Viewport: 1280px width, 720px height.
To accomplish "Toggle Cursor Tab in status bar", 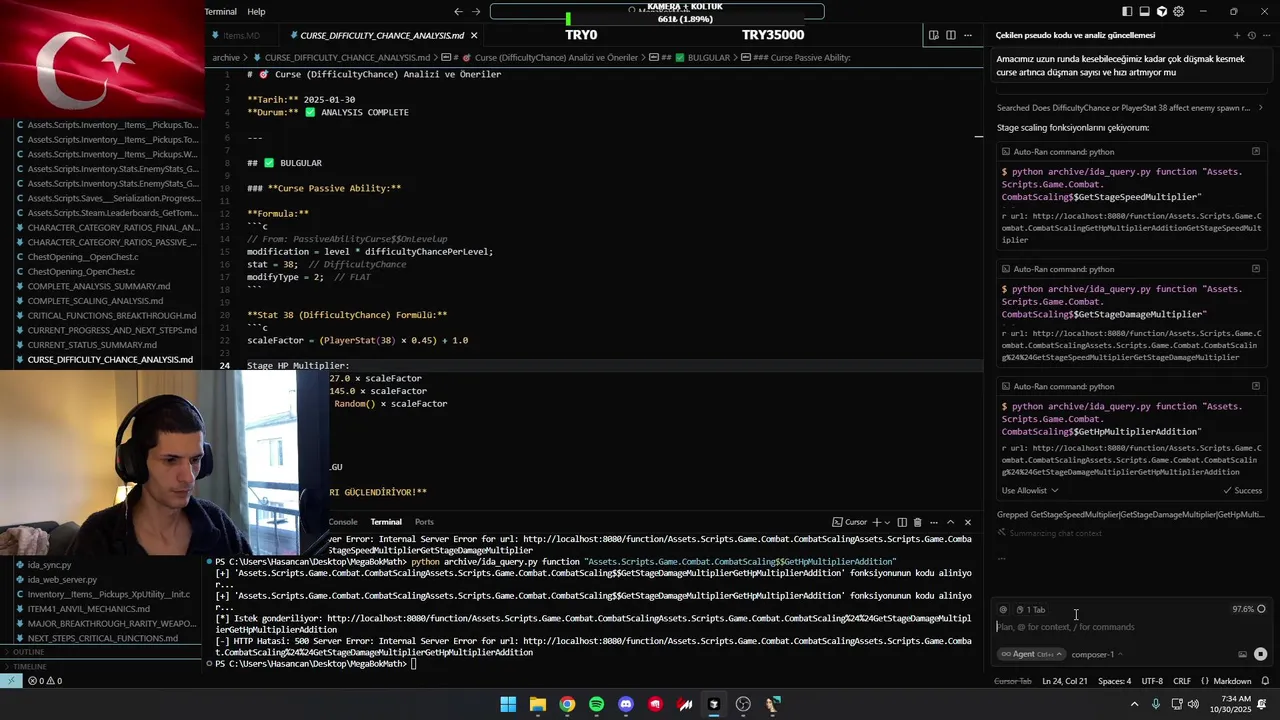I will coord(1012,681).
